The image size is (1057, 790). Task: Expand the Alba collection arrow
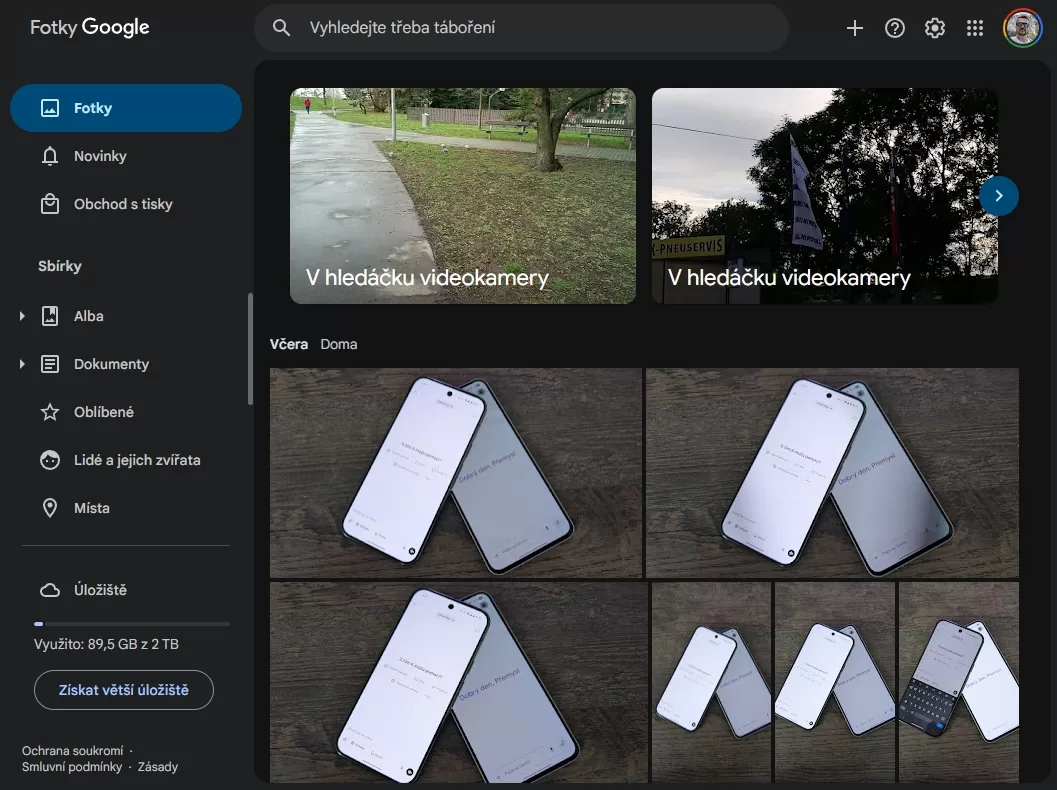click(x=22, y=316)
